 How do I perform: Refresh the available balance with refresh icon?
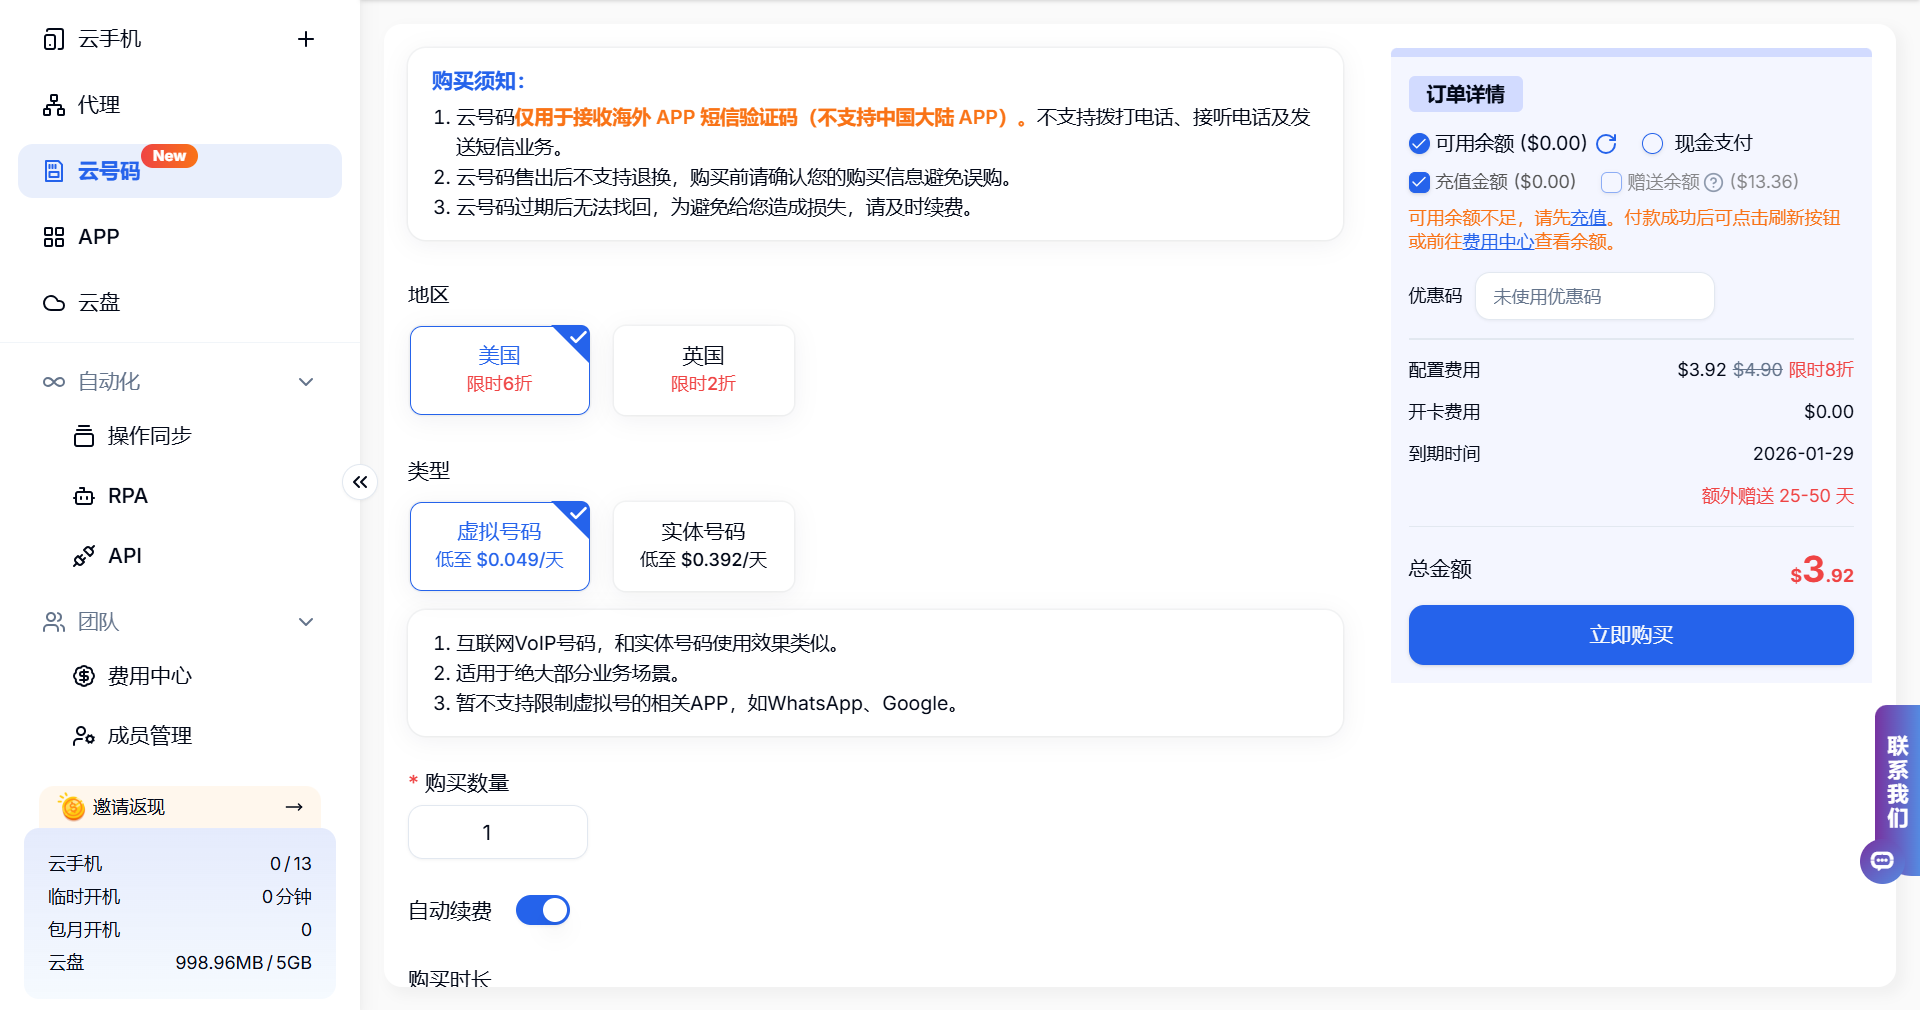(1607, 143)
